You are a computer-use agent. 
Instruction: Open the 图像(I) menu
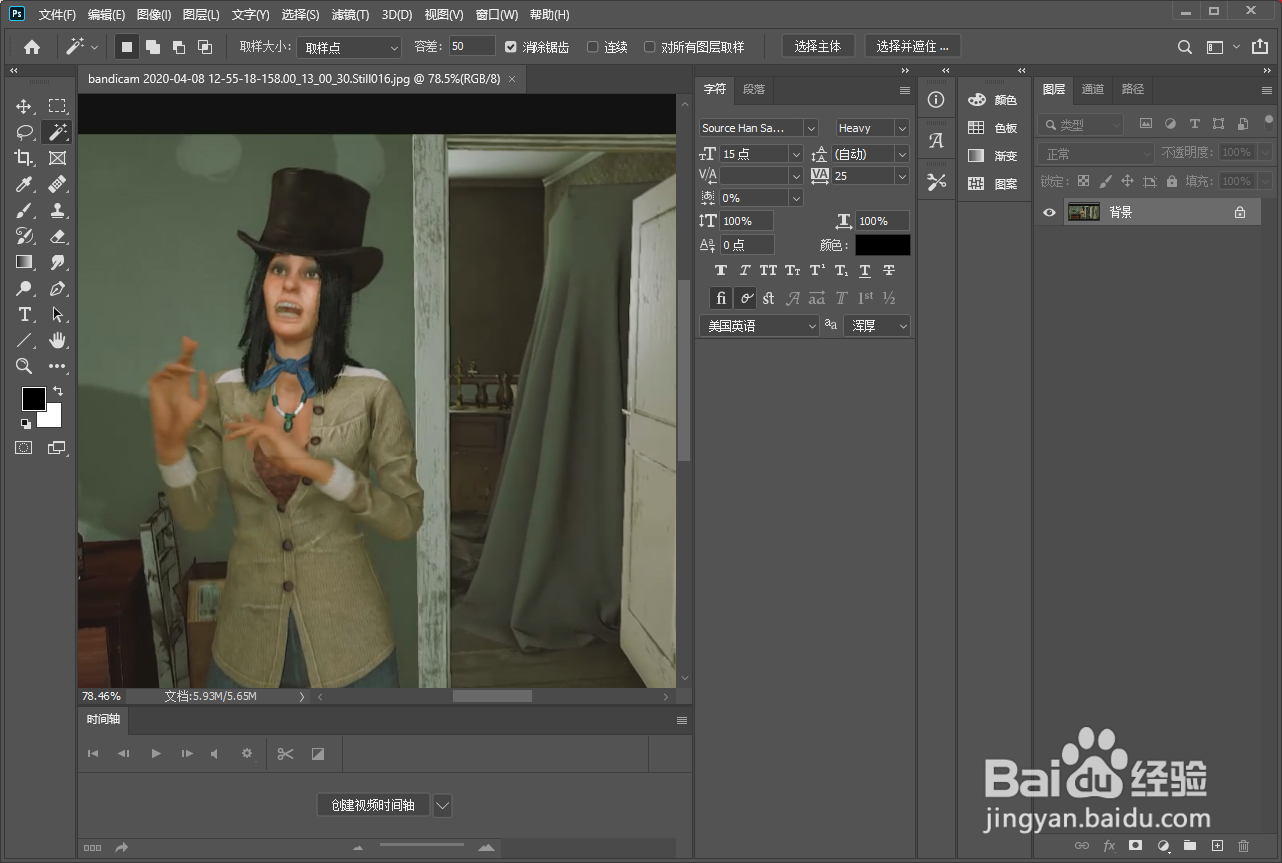click(x=154, y=15)
